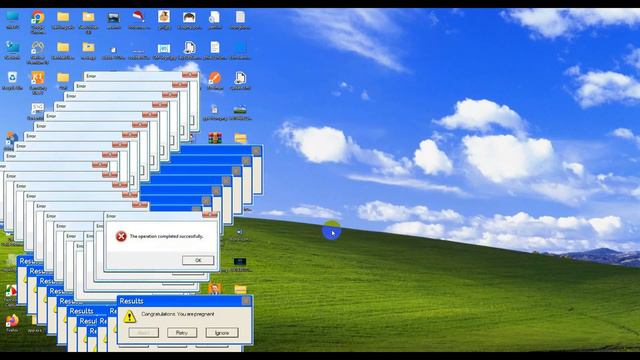The image size is (640, 360).
Task: Select the cartoon character image icon
Action: (x=164, y=17)
